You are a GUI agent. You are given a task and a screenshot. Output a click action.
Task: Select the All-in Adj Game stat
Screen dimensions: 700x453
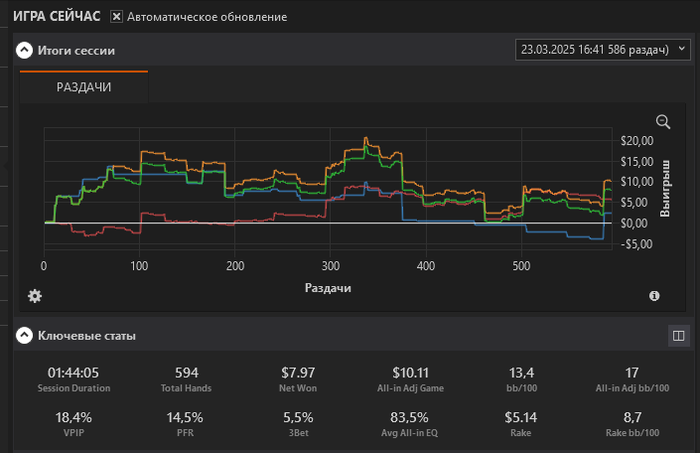[409, 373]
